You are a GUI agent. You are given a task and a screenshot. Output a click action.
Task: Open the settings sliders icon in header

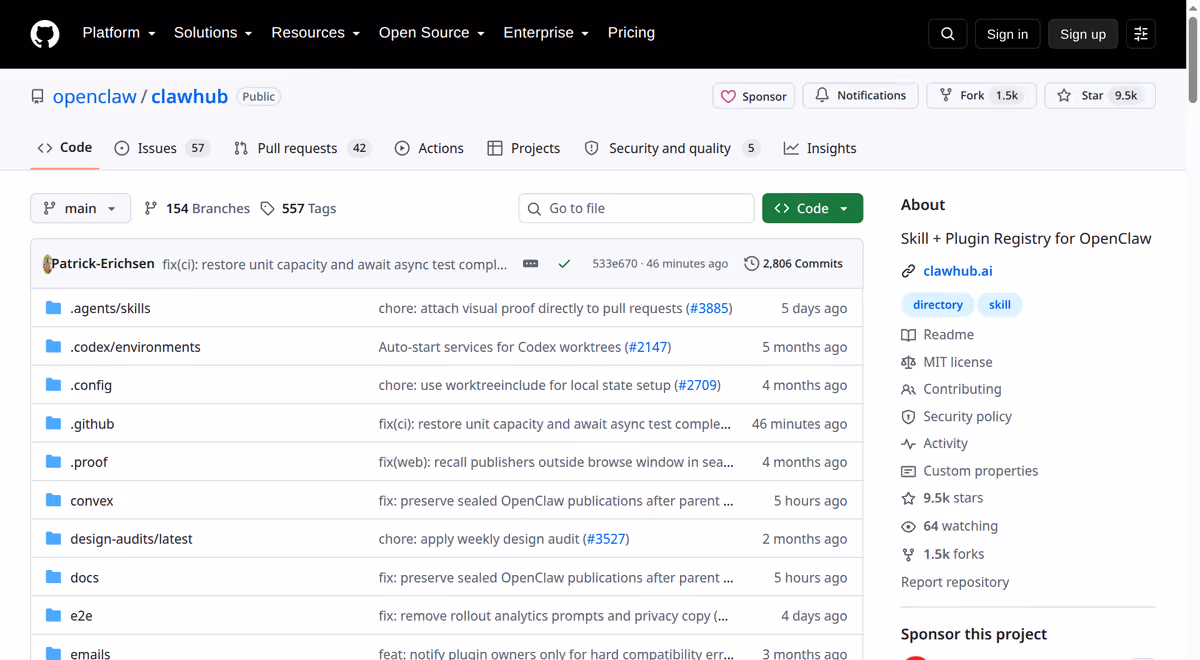[x=1141, y=34]
